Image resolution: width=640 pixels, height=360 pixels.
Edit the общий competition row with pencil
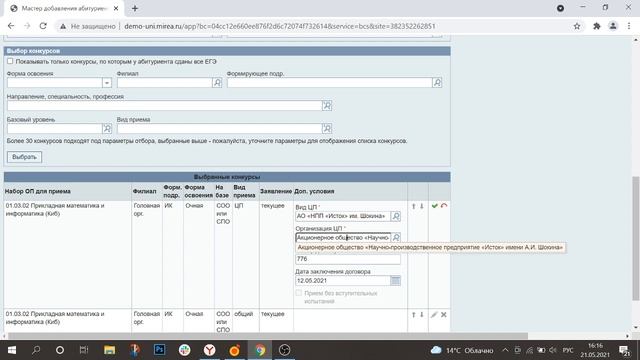[x=434, y=315]
